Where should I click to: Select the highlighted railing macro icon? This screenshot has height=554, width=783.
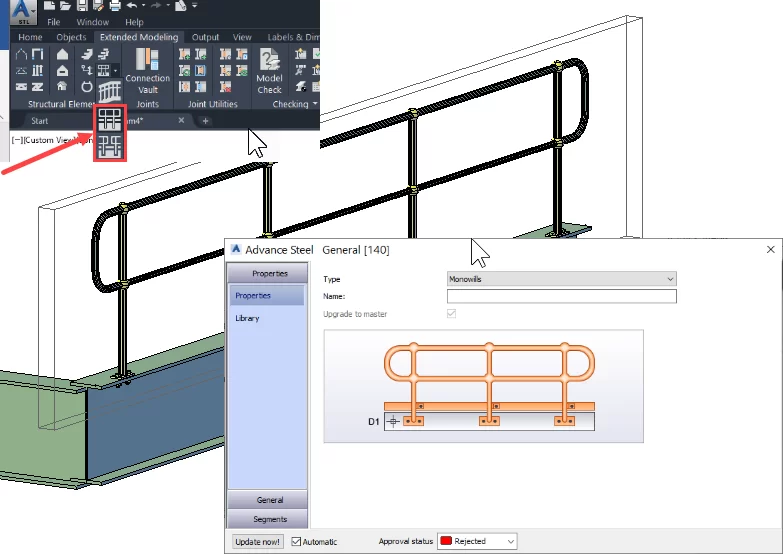coord(109,119)
